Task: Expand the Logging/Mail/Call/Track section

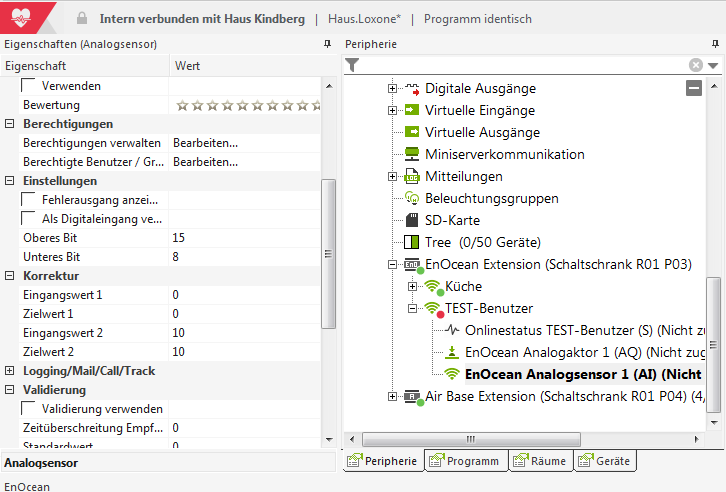Action: point(9,370)
